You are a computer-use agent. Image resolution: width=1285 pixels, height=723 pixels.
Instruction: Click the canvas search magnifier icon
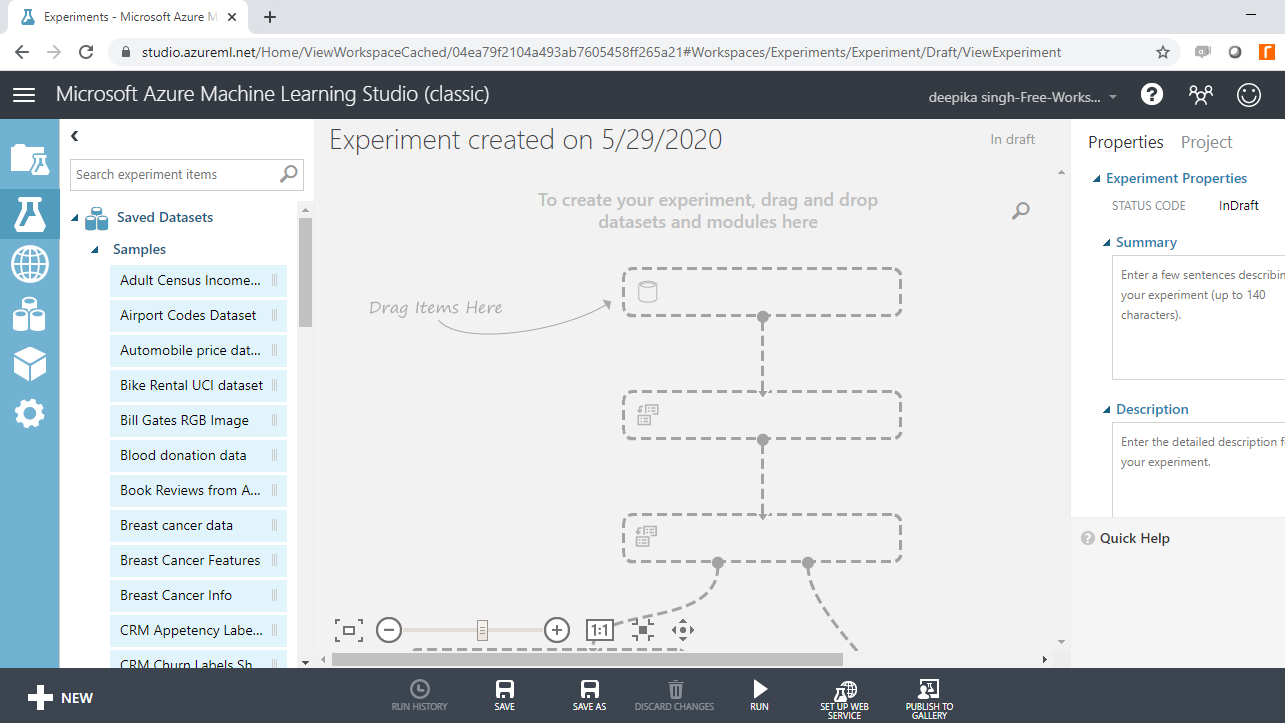pyautogui.click(x=1020, y=210)
